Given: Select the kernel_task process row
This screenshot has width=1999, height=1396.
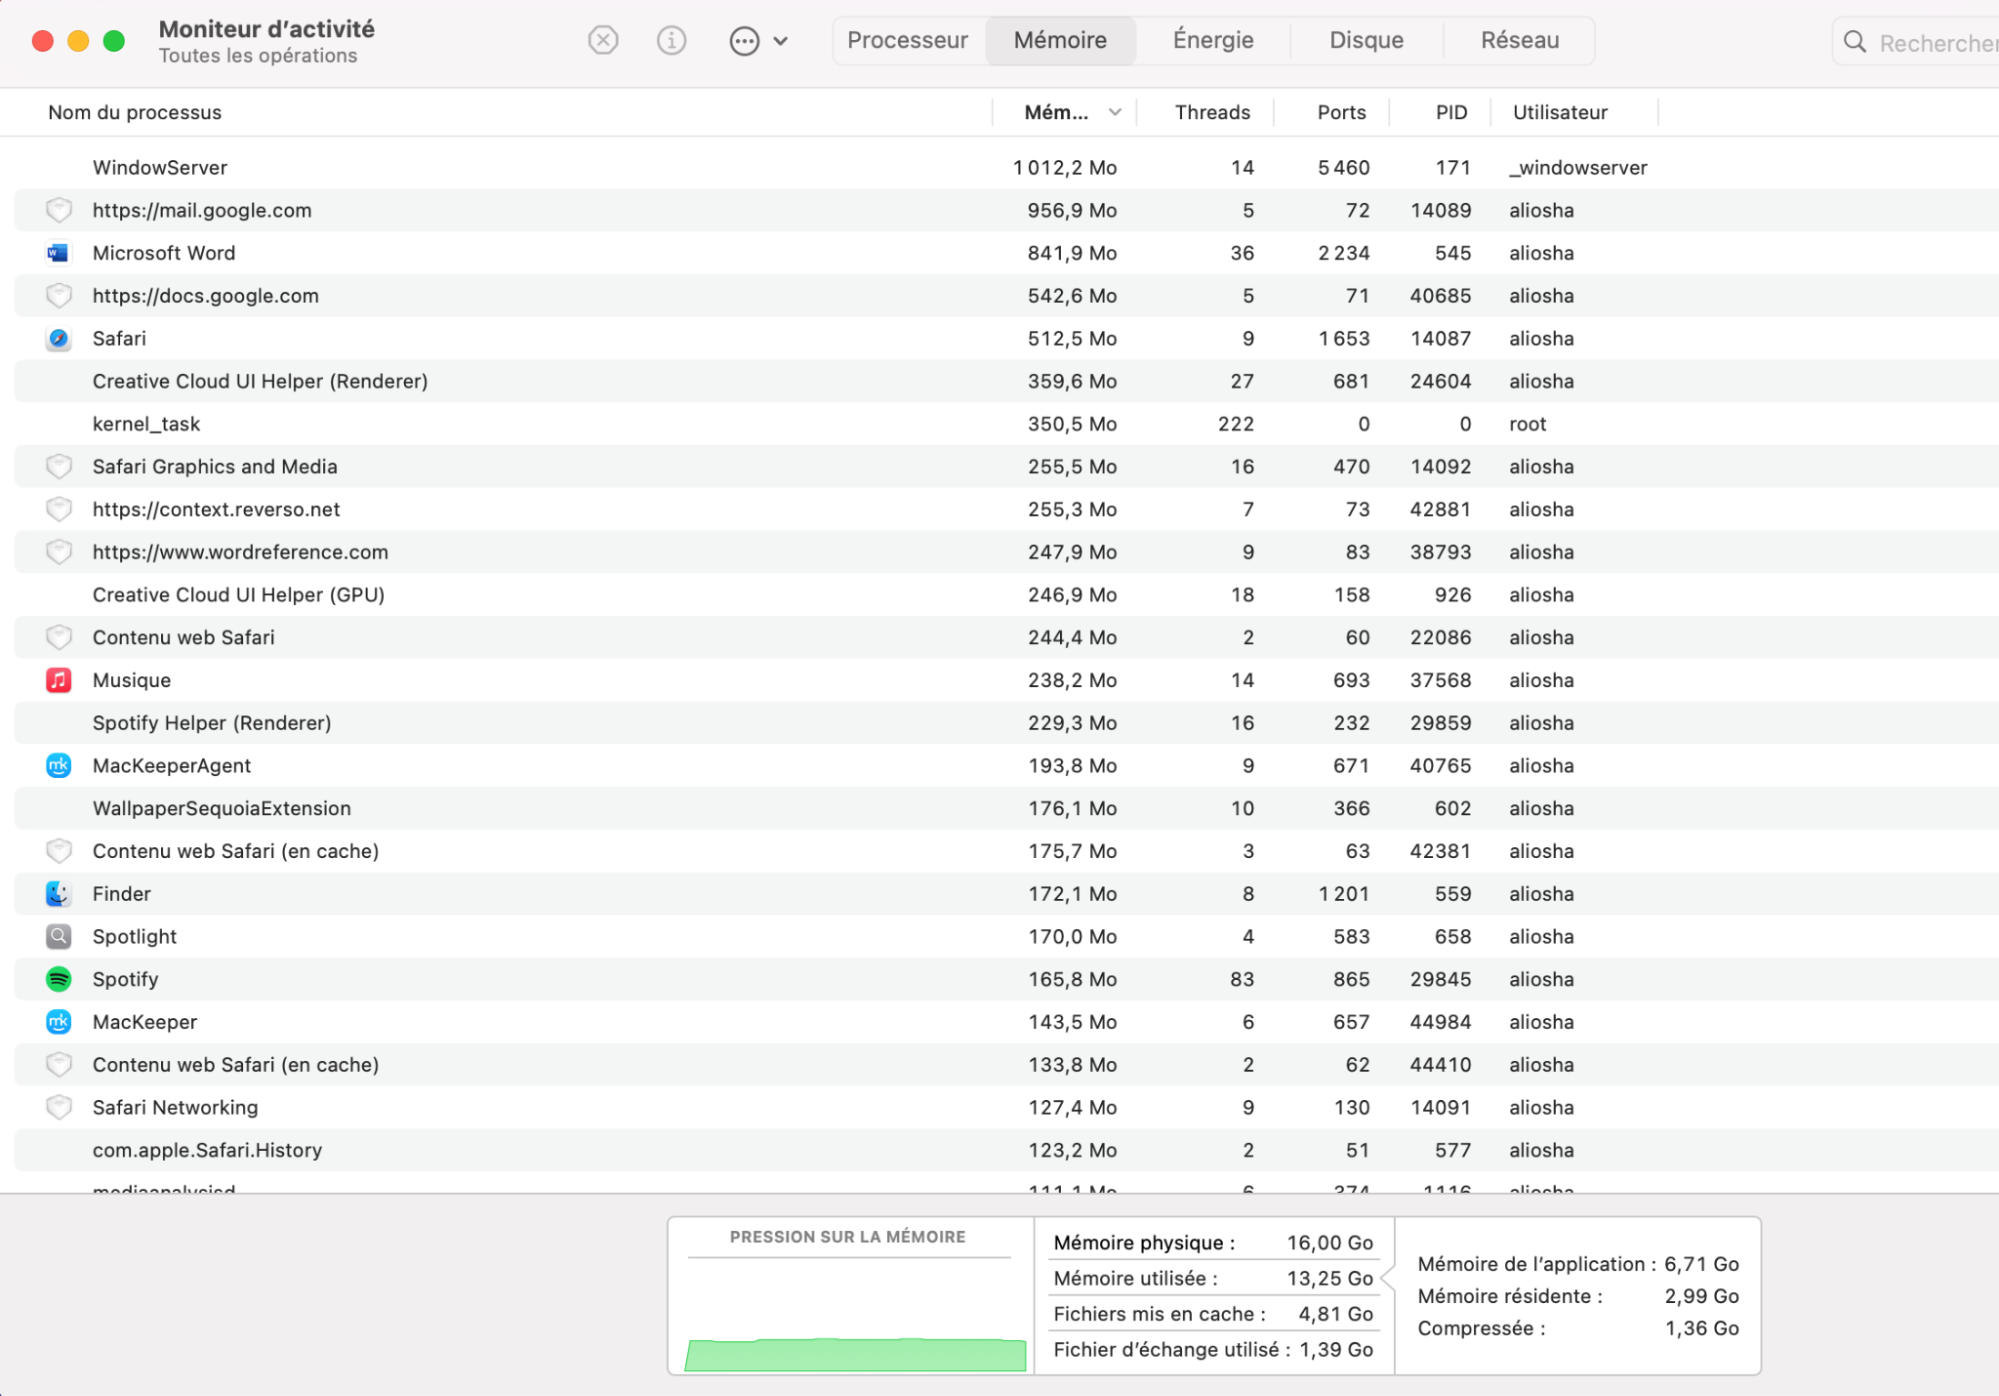Looking at the screenshot, I should (500, 424).
